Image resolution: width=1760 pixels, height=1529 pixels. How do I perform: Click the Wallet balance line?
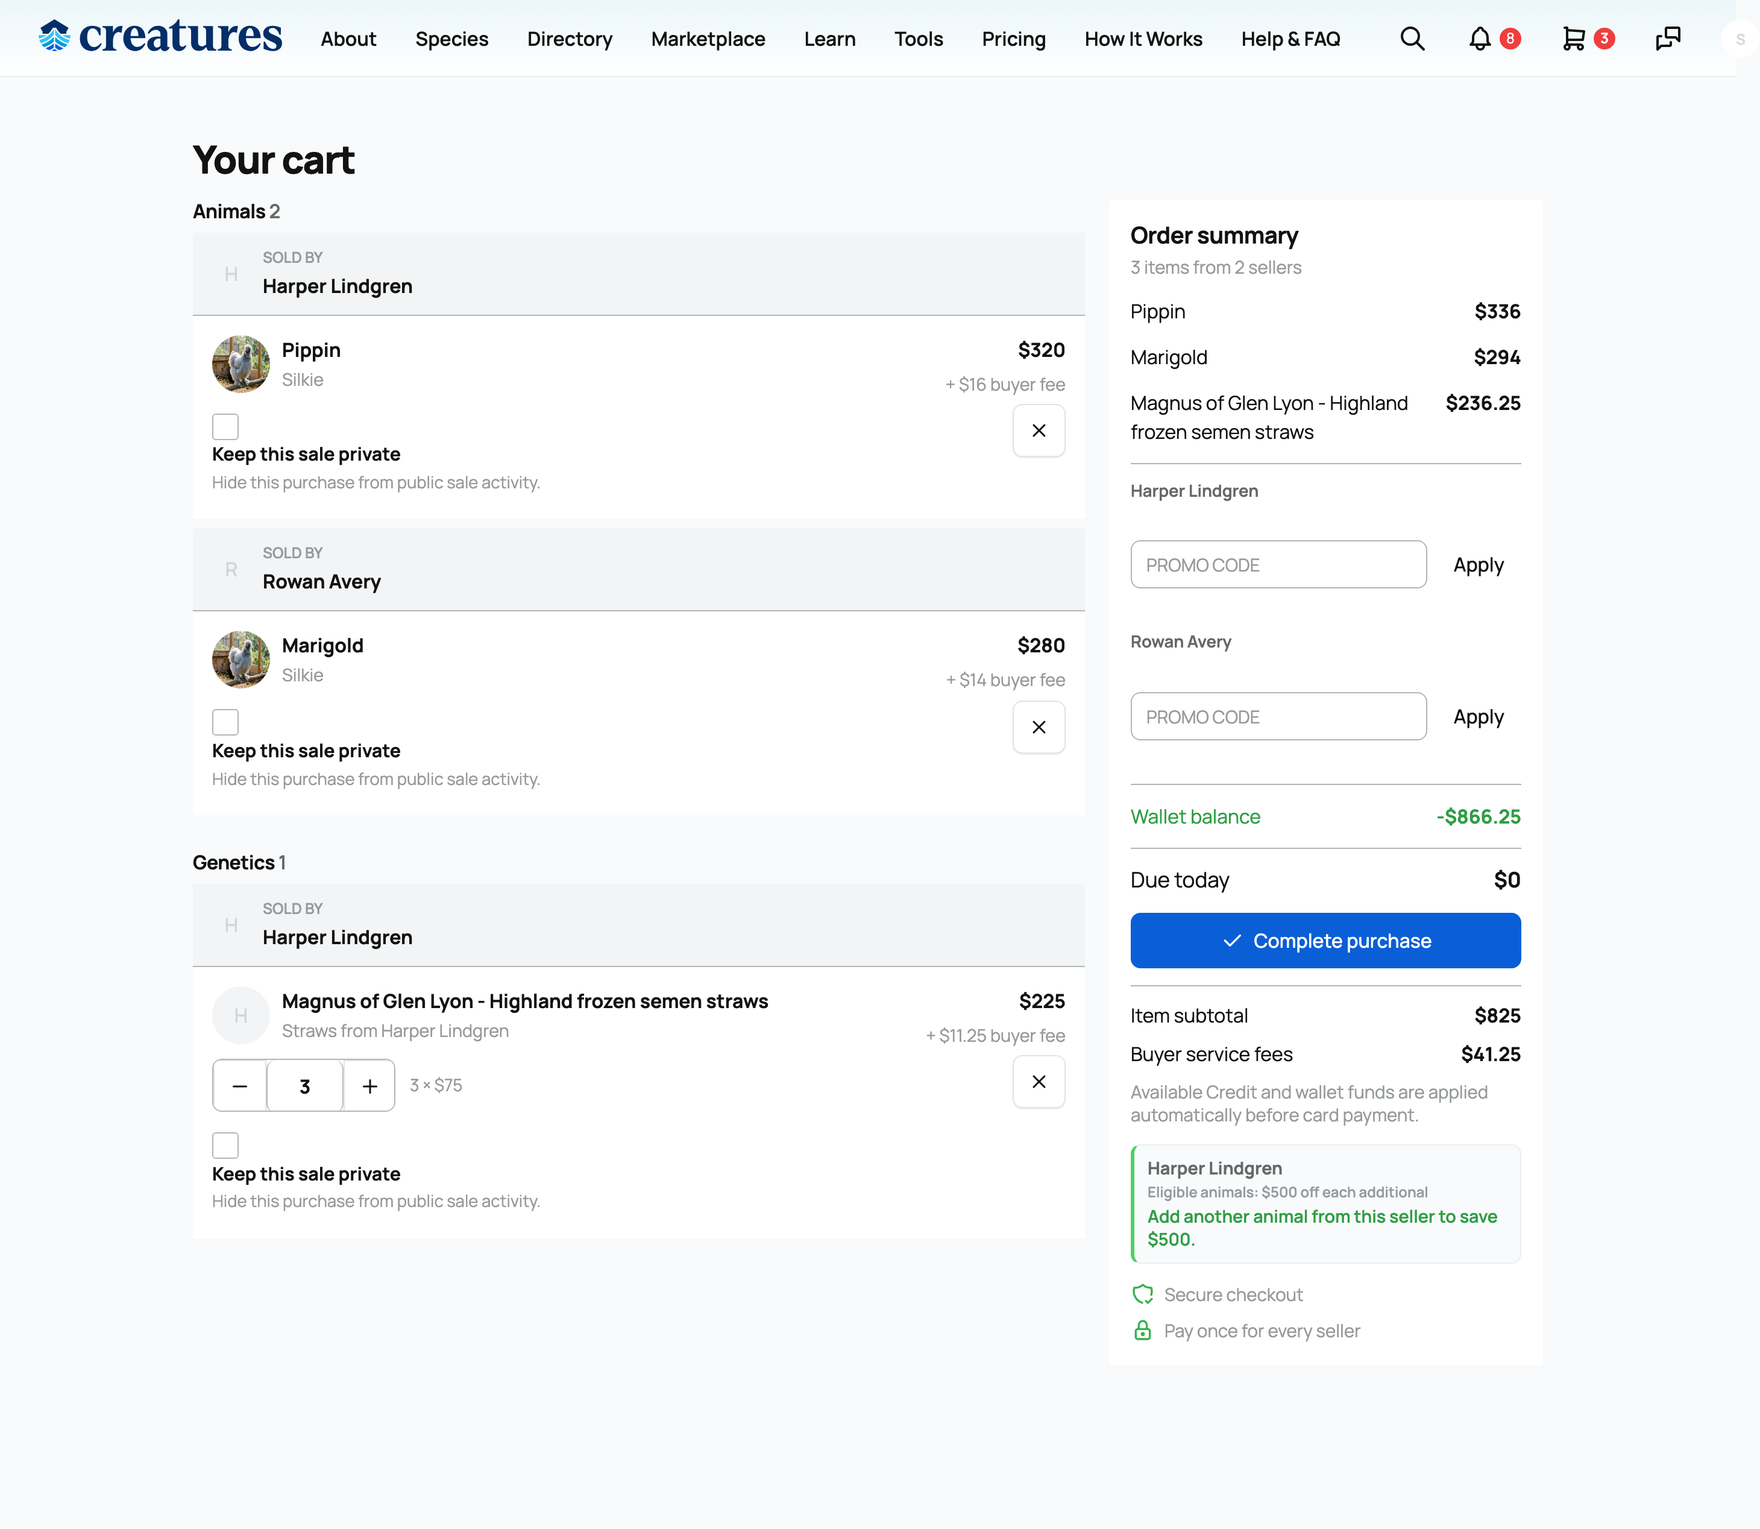point(1326,817)
